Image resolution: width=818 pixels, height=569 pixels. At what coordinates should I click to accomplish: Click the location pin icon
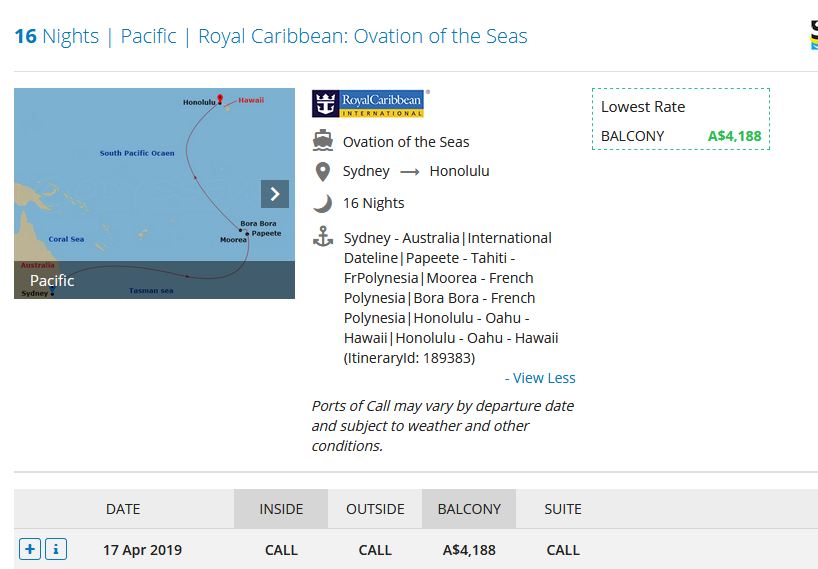[x=323, y=172]
